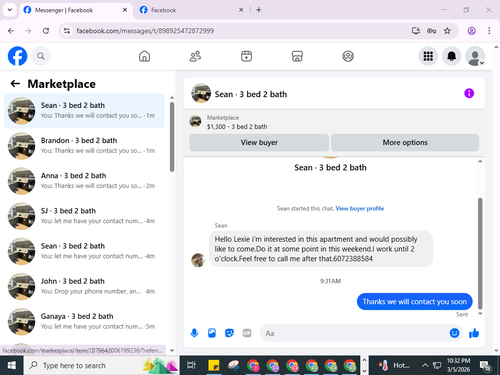The width and height of the screenshot is (500, 375).
Task: Open the GIF picker icon
Action: click(247, 333)
